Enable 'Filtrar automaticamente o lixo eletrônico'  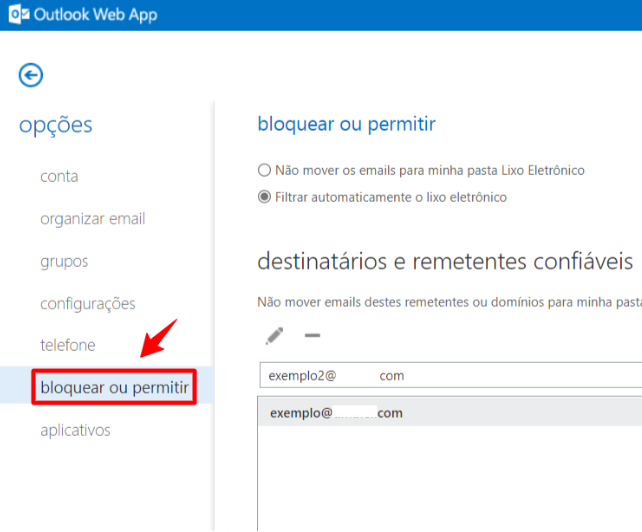point(264,197)
